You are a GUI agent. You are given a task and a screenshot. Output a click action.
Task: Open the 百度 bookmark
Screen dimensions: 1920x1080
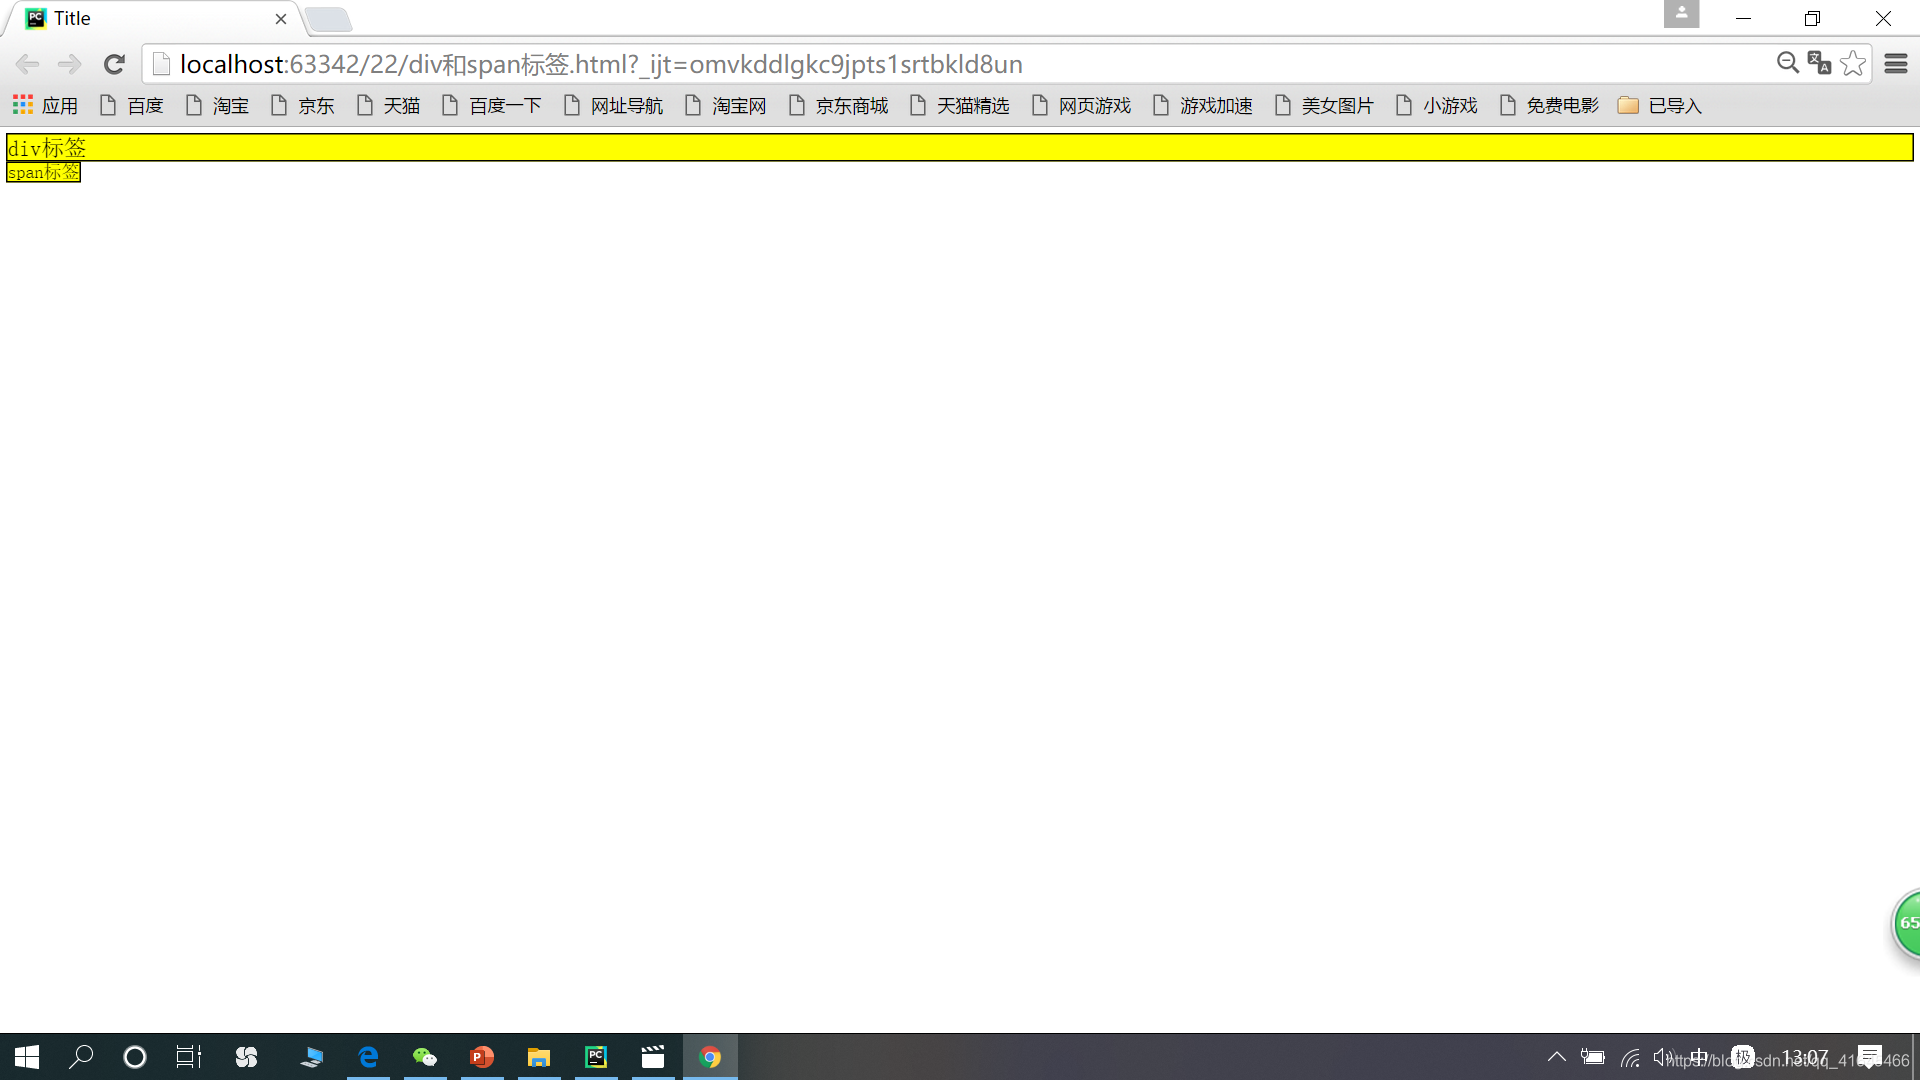click(132, 105)
